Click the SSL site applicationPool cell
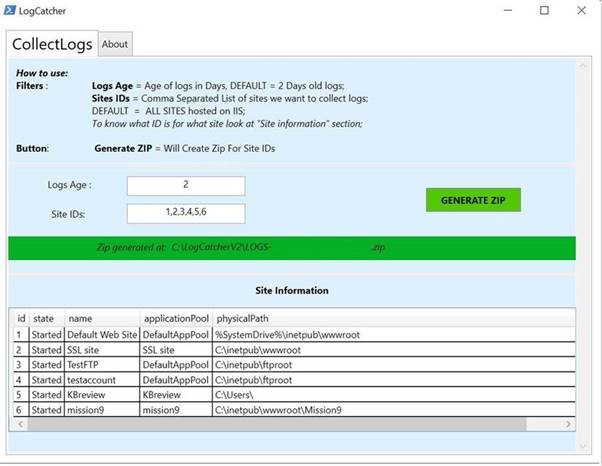Viewport: 602px width, 466px height. point(176,350)
